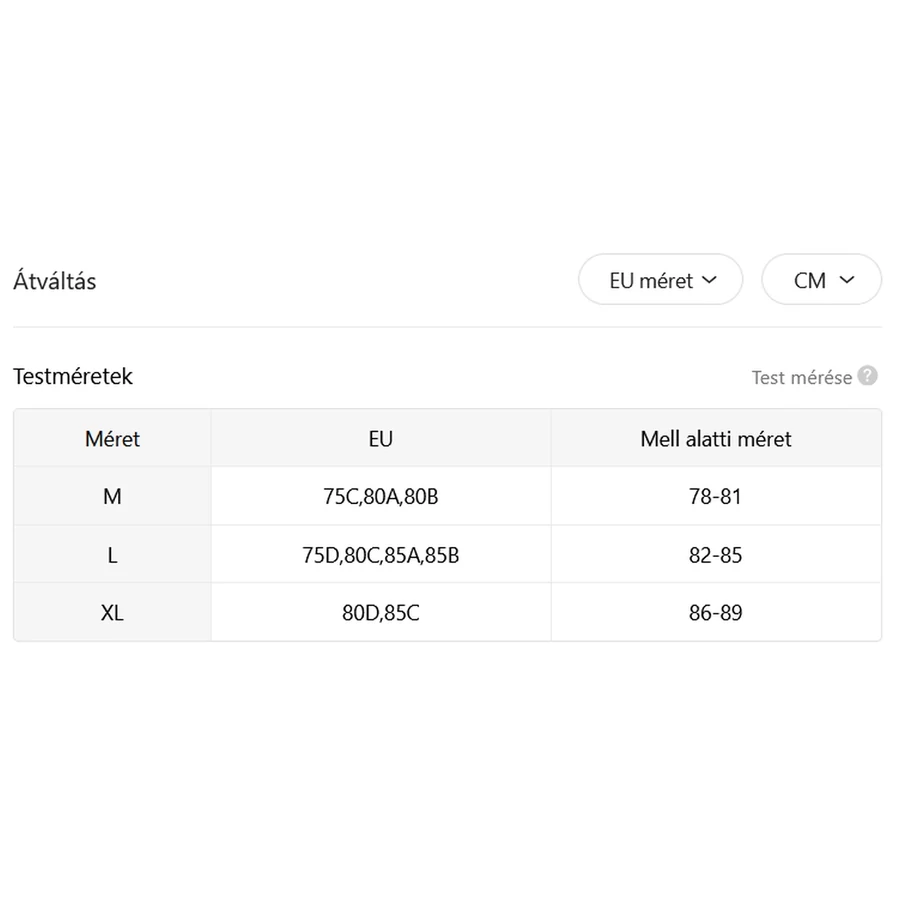Open the CM unit dropdown

click(821, 280)
